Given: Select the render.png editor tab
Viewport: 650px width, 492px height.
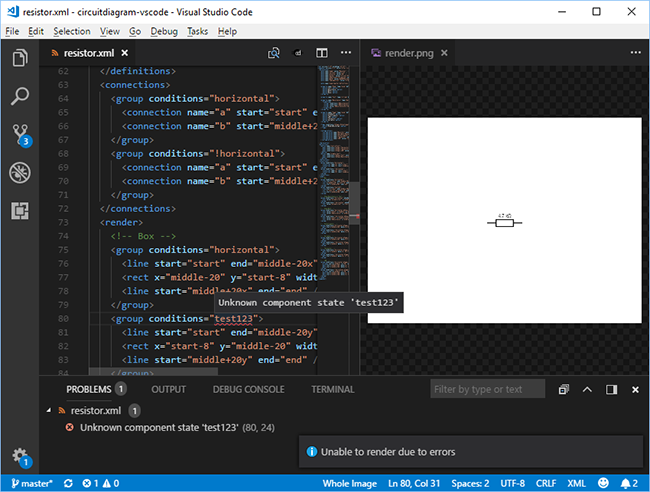Looking at the screenshot, I should pyautogui.click(x=409, y=53).
